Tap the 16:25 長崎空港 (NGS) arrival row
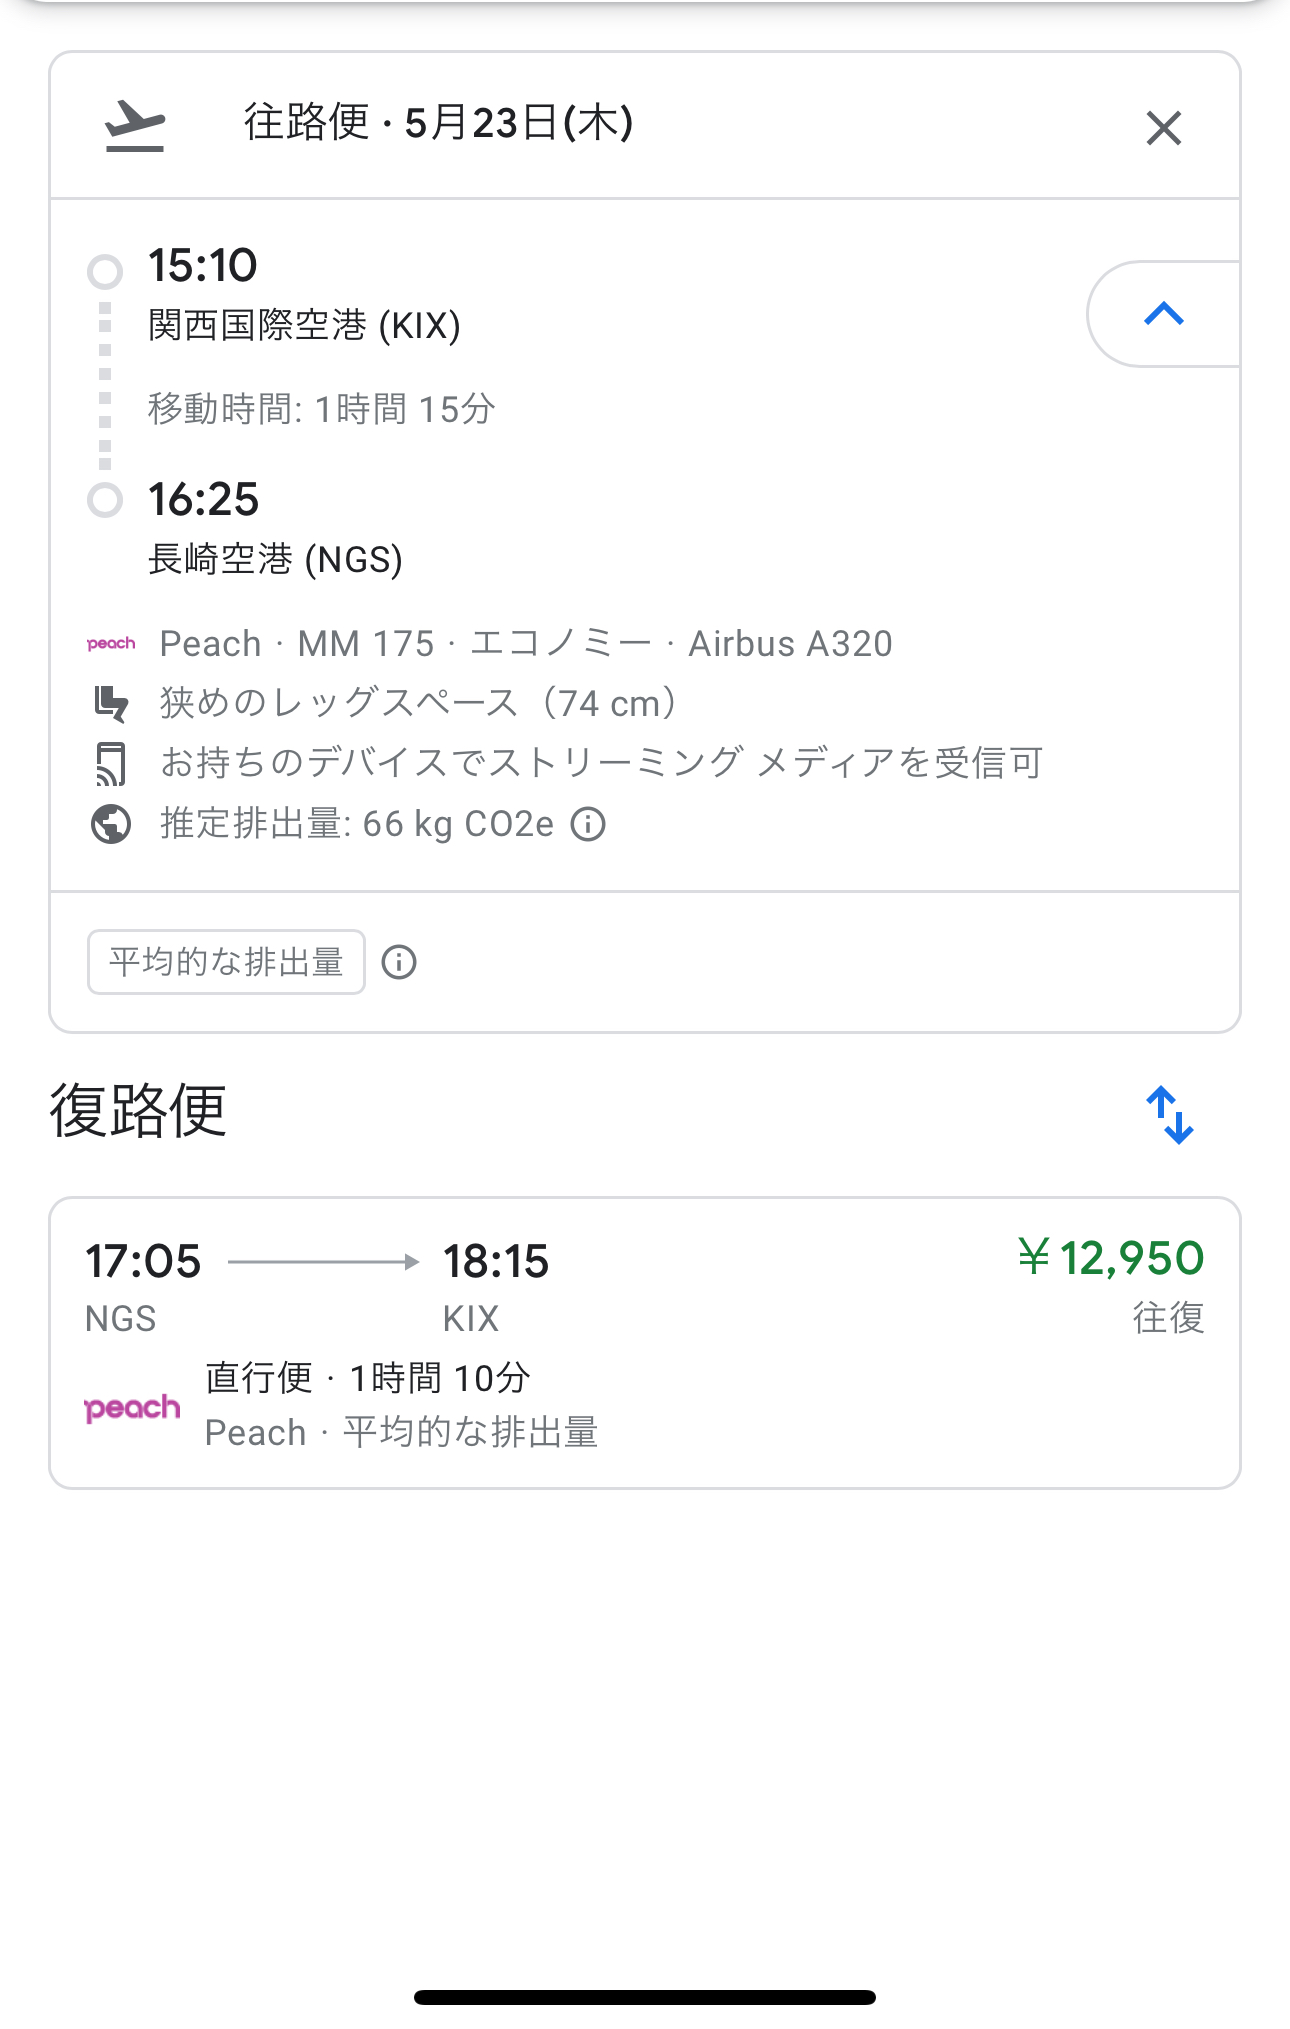 point(275,528)
